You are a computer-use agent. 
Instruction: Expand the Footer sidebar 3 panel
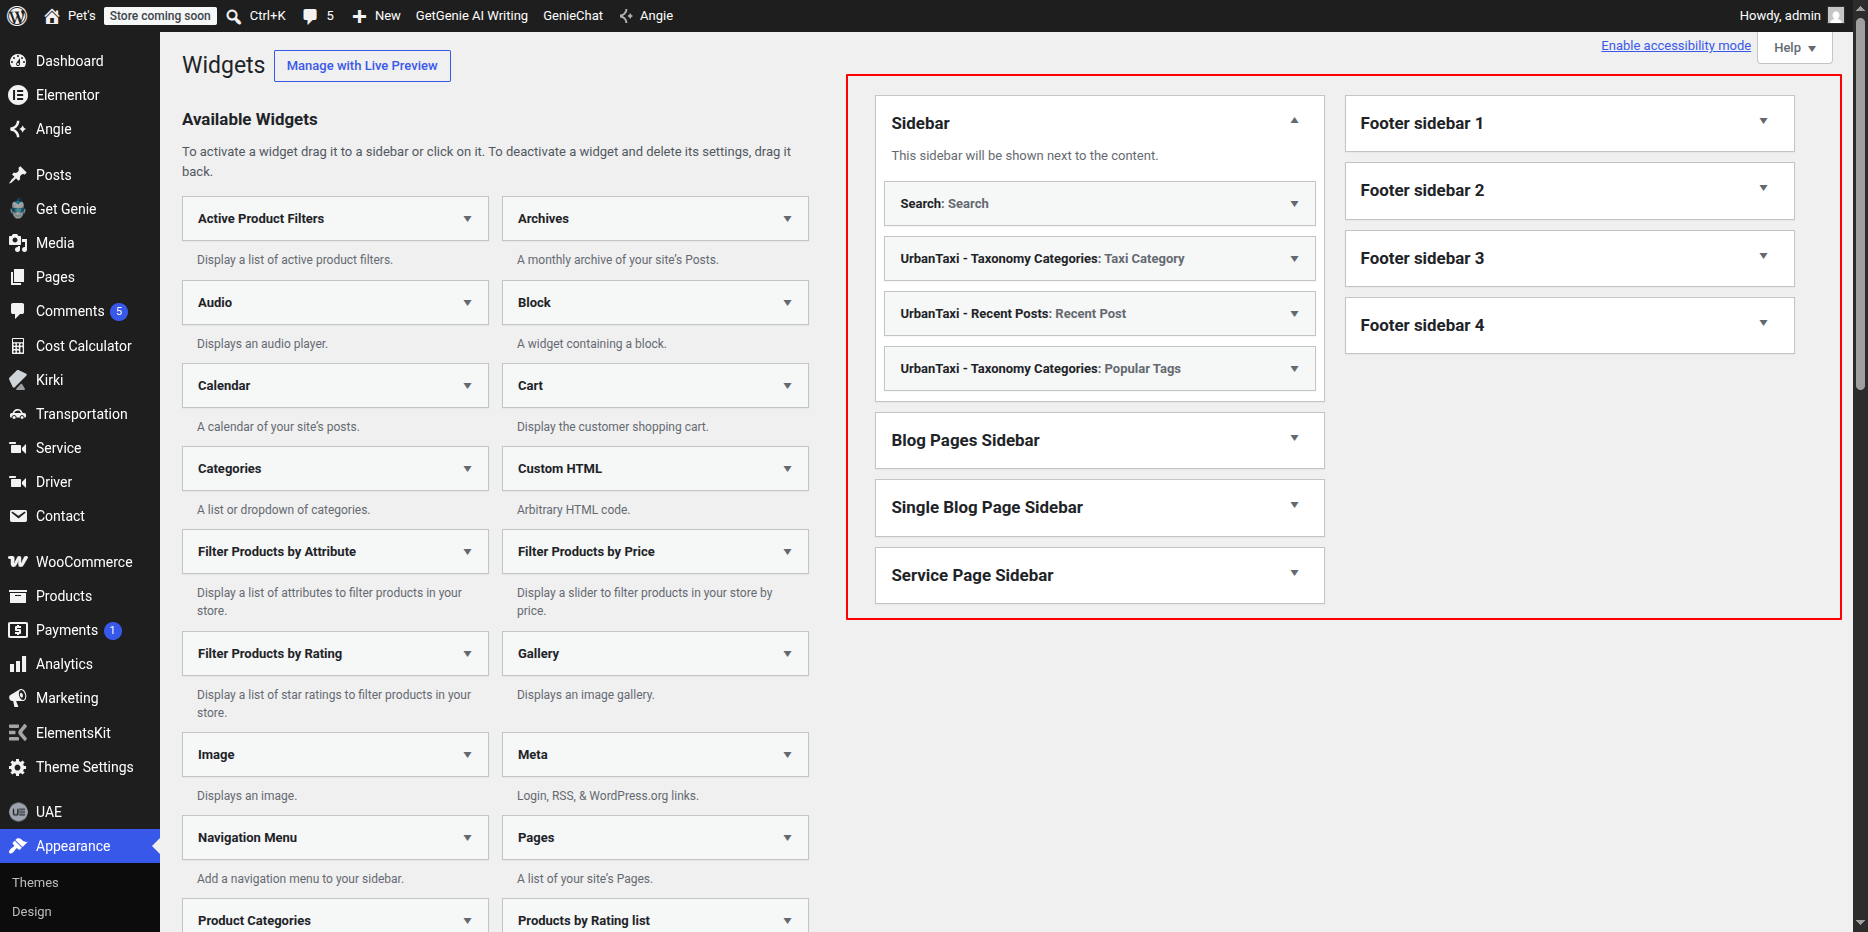pyautogui.click(x=1763, y=256)
